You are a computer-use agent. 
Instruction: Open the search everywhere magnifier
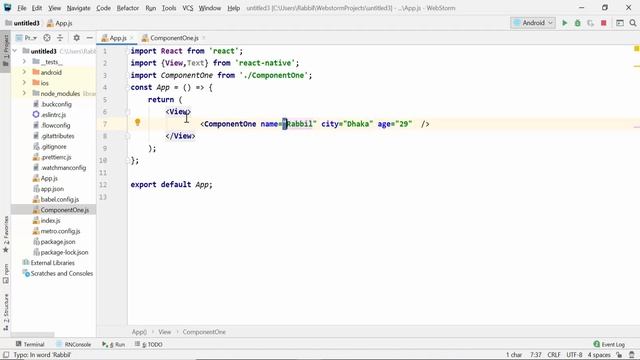pyautogui.click(x=633, y=23)
